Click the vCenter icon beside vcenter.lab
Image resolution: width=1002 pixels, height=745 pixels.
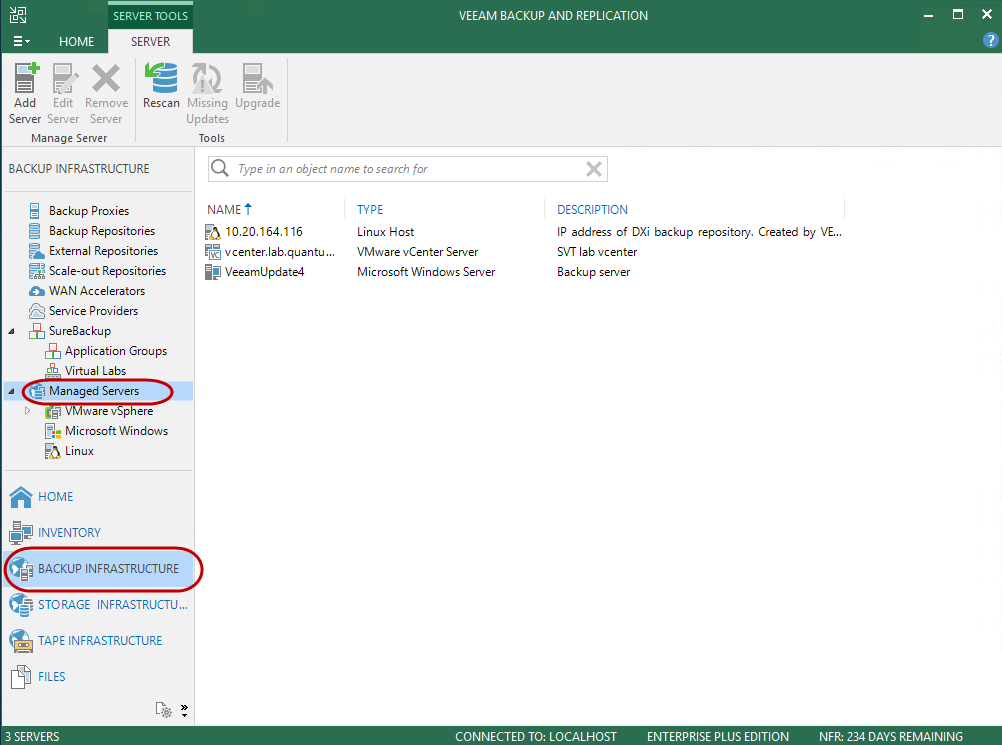tap(213, 252)
